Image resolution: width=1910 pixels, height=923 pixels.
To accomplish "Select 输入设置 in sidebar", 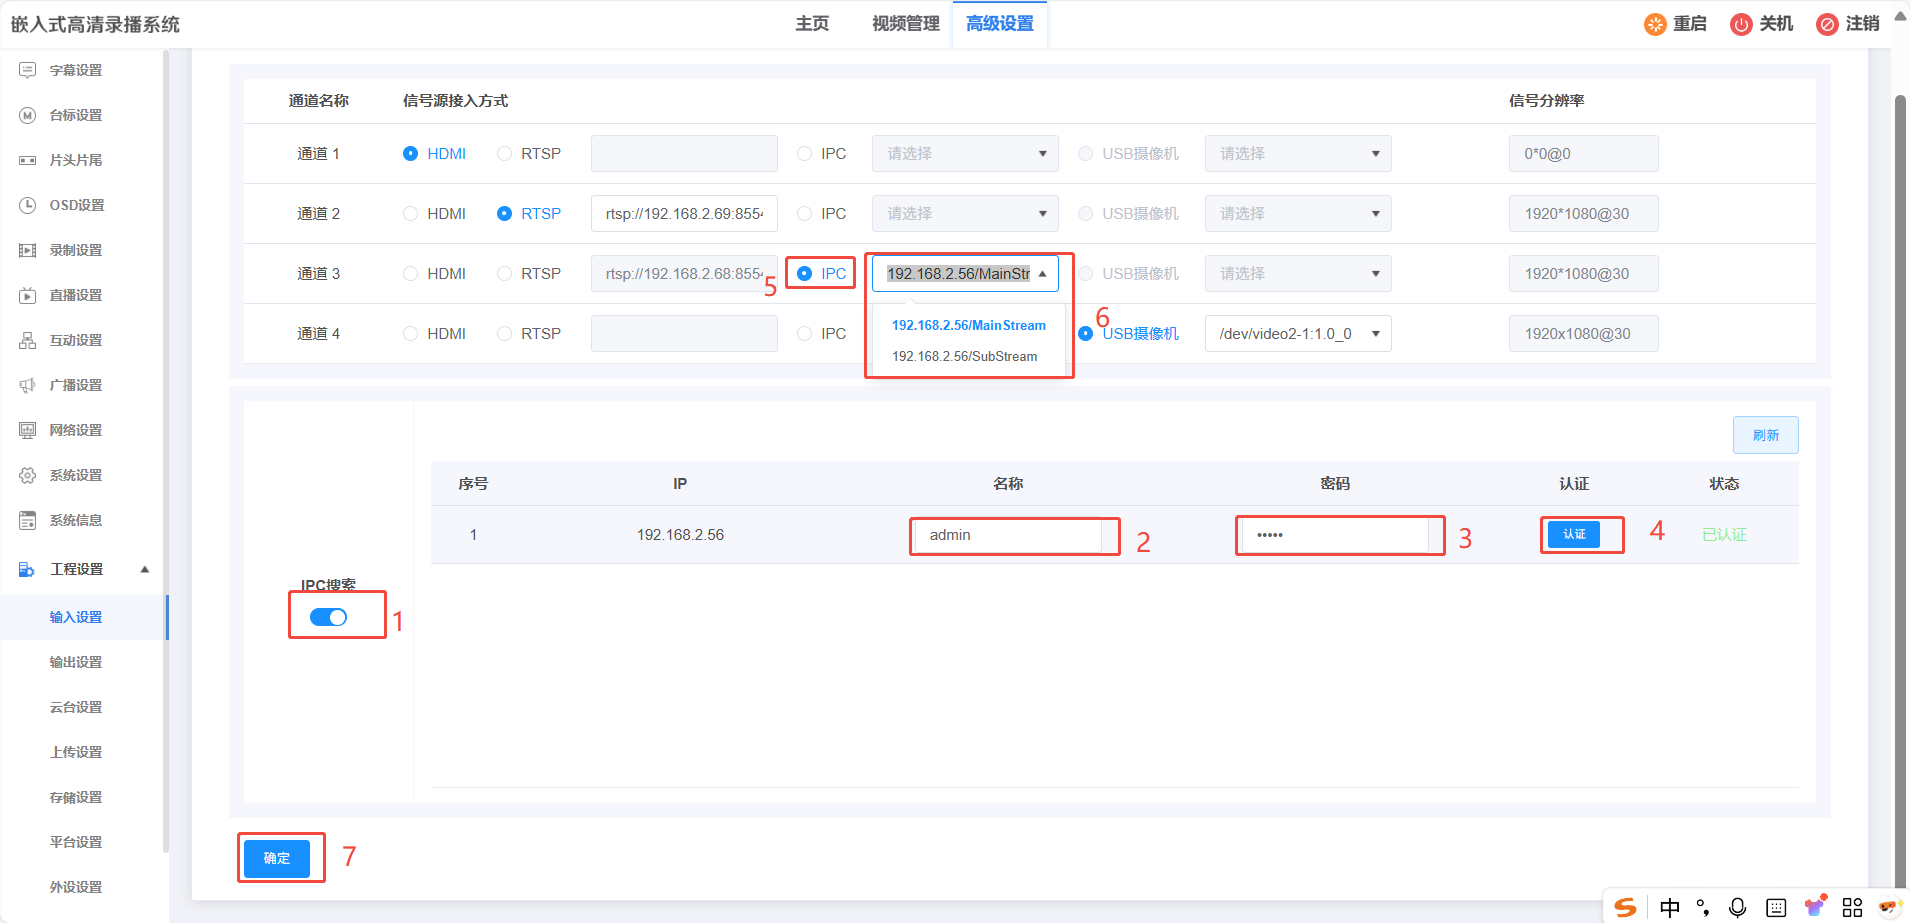I will tap(76, 617).
